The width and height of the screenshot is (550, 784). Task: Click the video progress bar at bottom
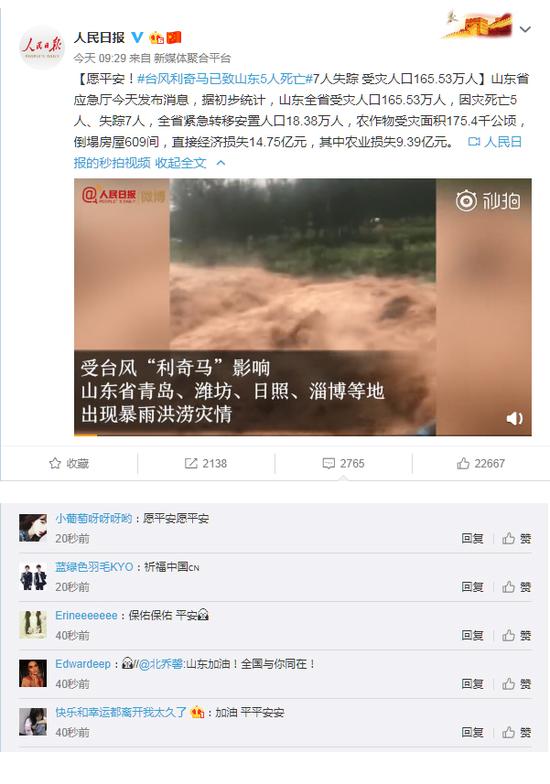[x=302, y=434]
